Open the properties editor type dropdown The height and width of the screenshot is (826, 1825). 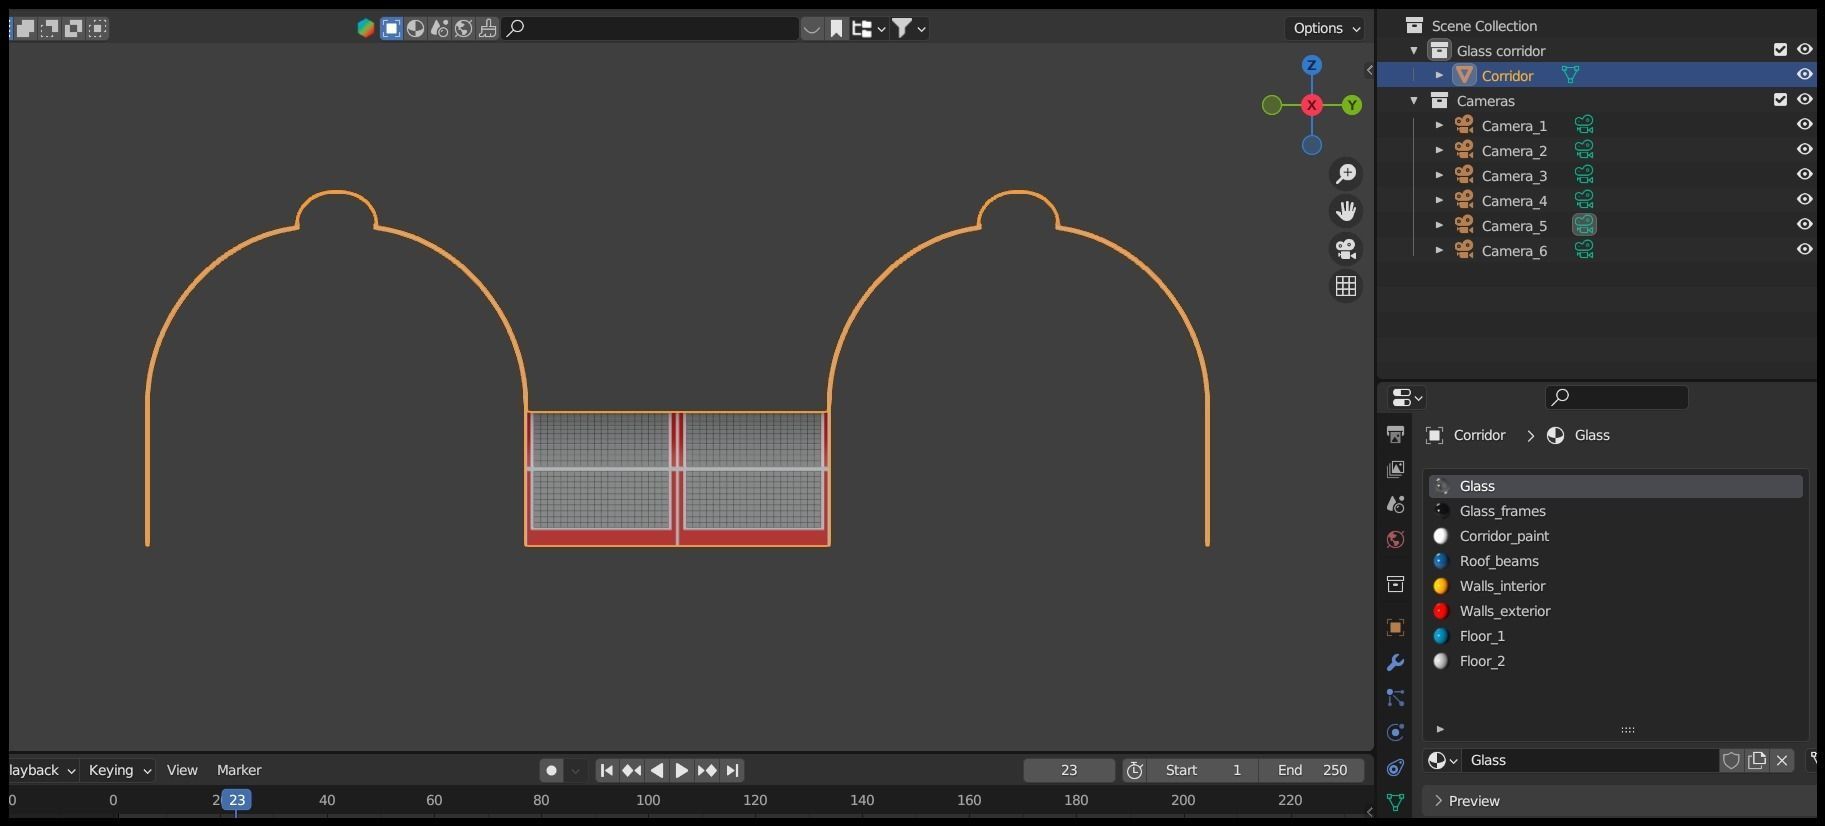(x=1407, y=397)
